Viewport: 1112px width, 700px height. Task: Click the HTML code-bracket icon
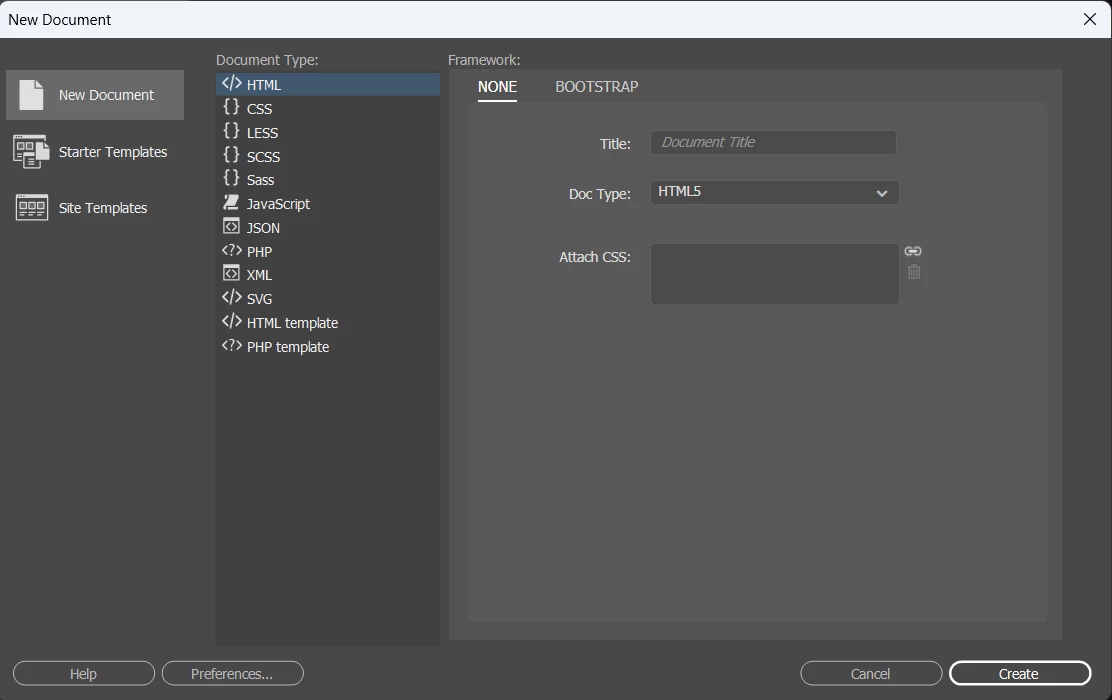coord(232,84)
